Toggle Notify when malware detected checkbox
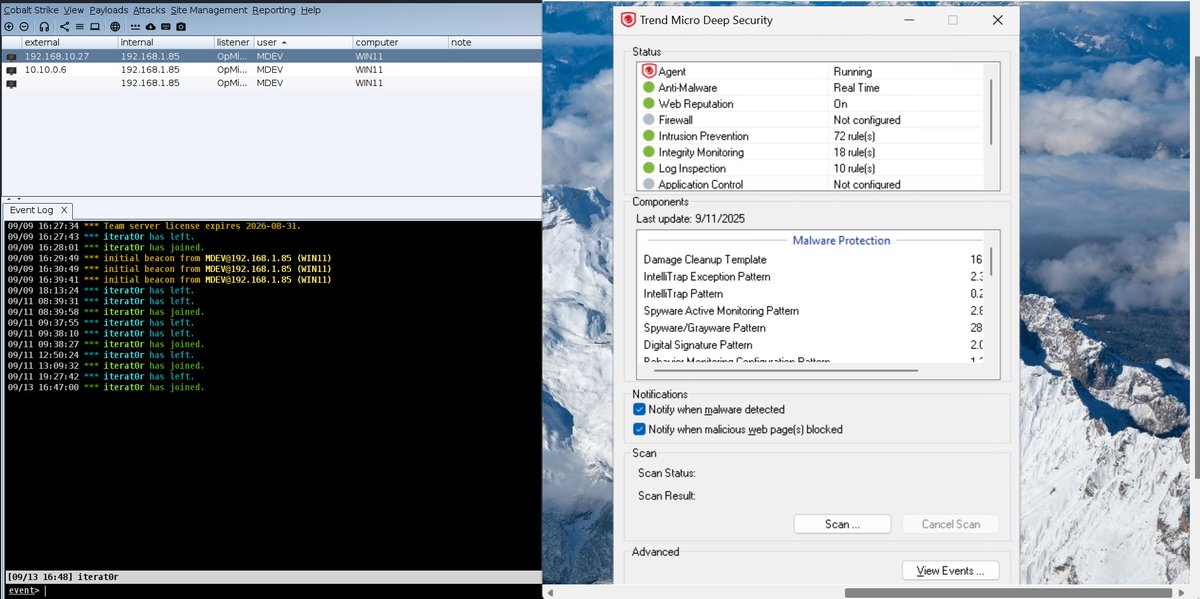 639,409
